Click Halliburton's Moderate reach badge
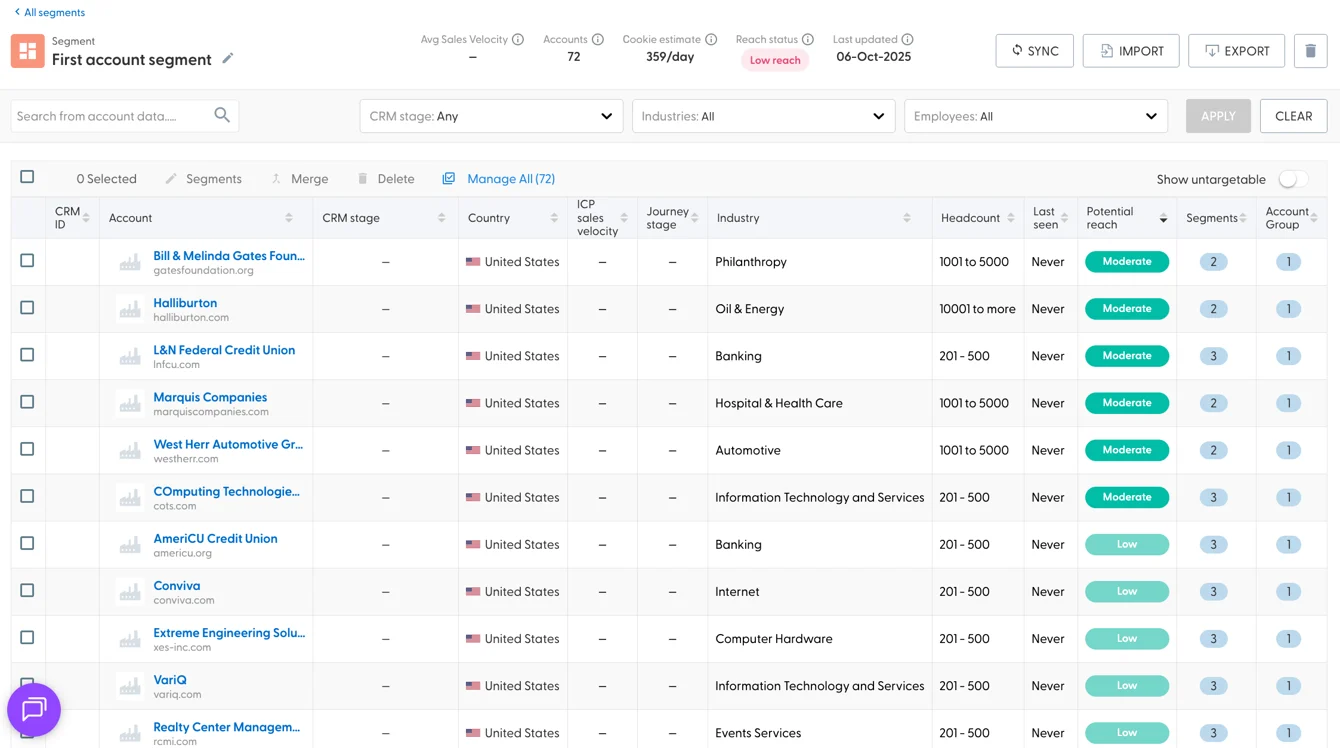 pos(1127,309)
